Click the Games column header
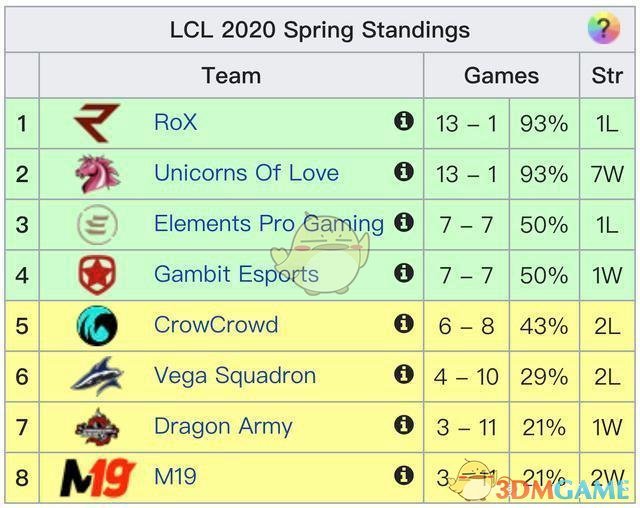Image resolution: width=640 pixels, height=508 pixels. [501, 76]
